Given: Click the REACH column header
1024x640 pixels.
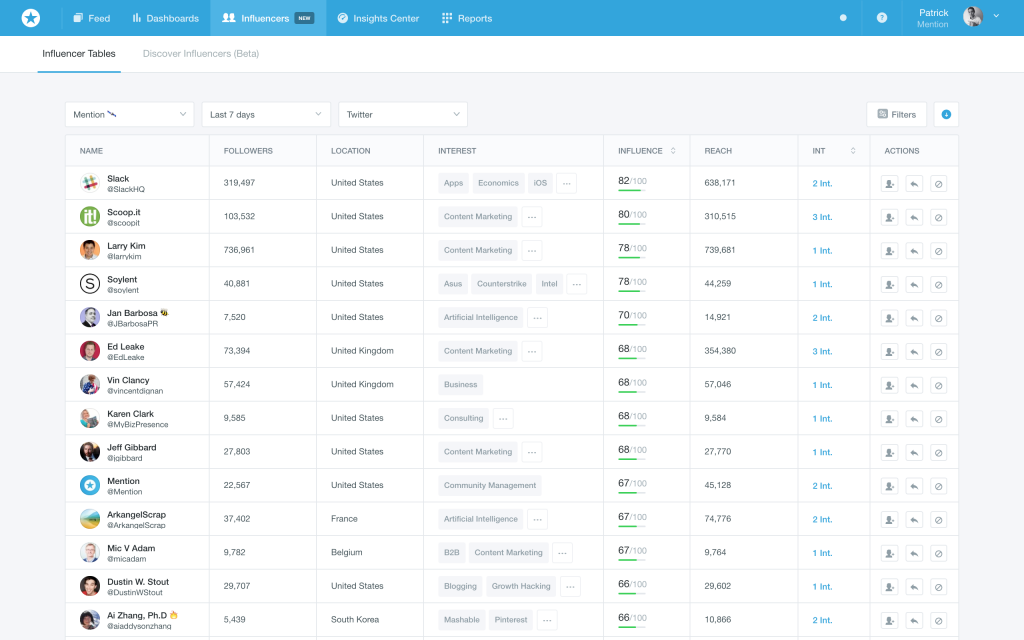Looking at the screenshot, I should coord(718,151).
